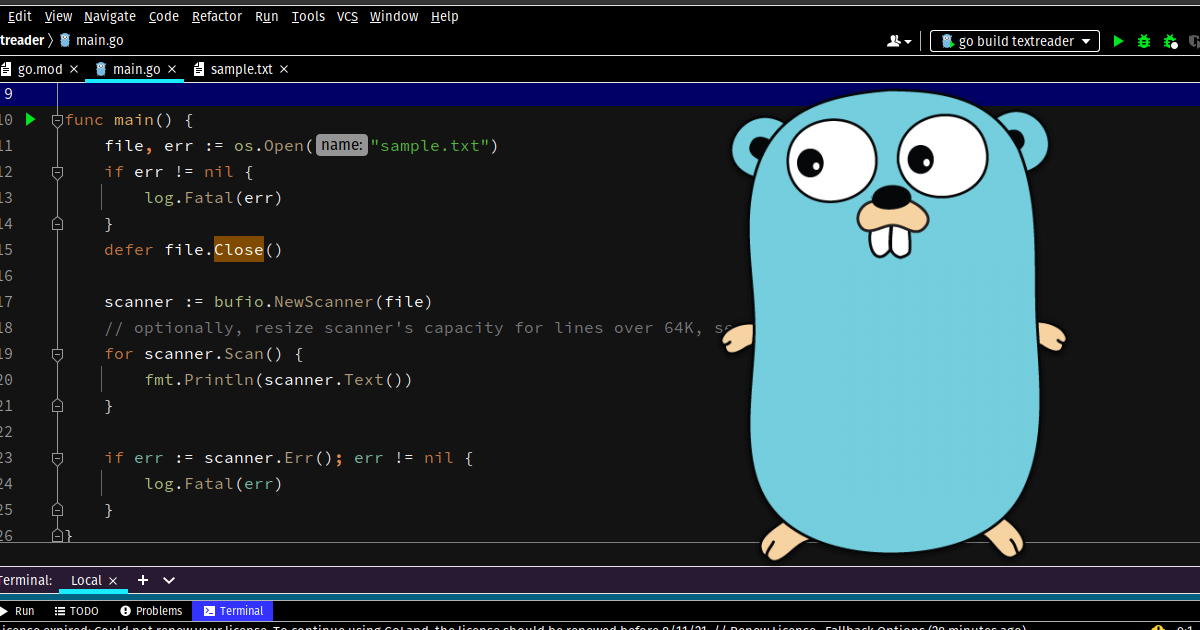Screen dimensions: 1200x630
Task: Open the Navigate menu
Action: click(x=110, y=16)
